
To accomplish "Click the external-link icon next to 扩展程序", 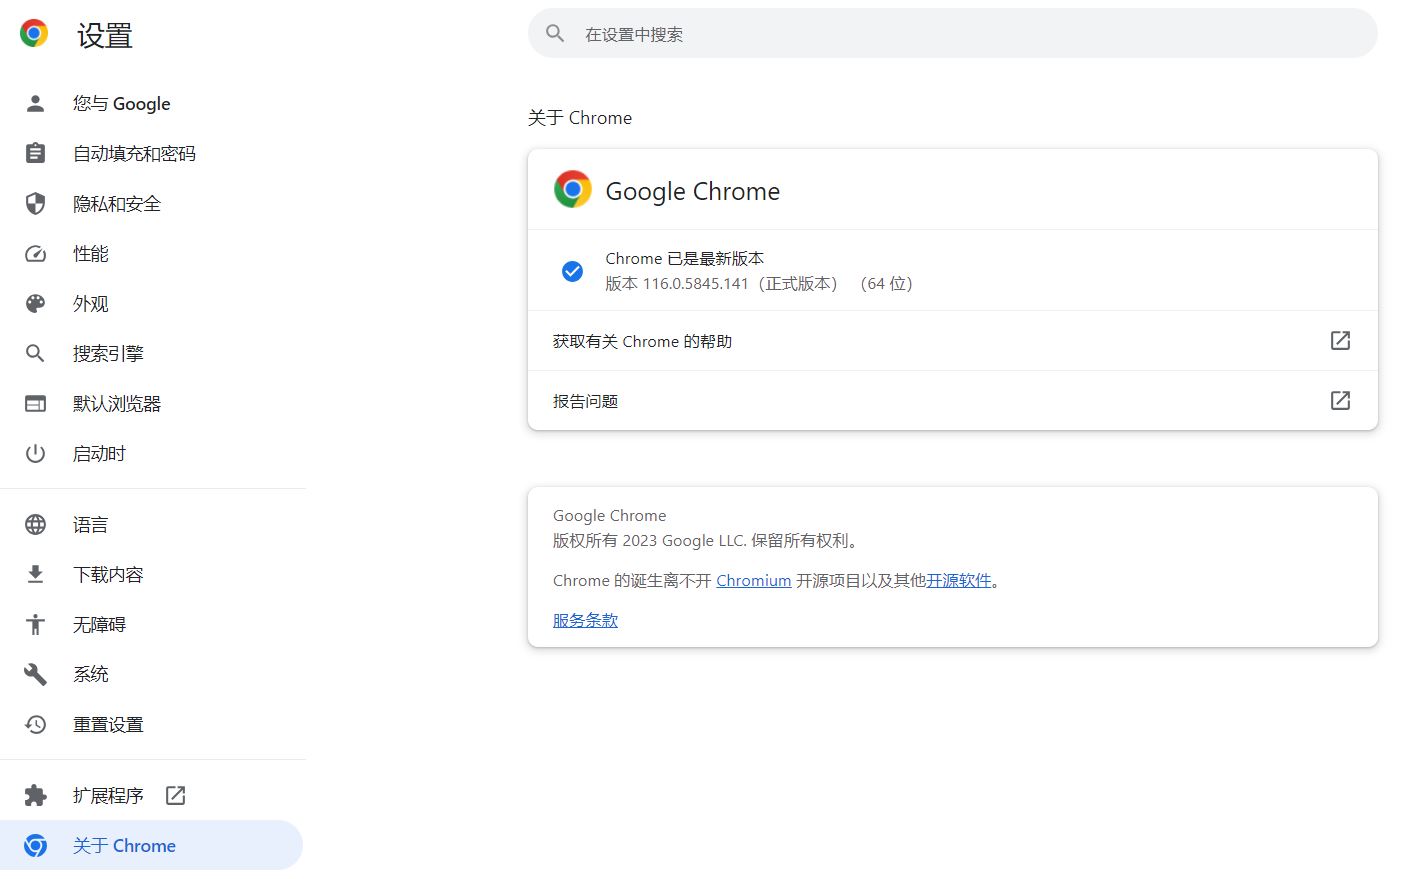I will (x=175, y=795).
